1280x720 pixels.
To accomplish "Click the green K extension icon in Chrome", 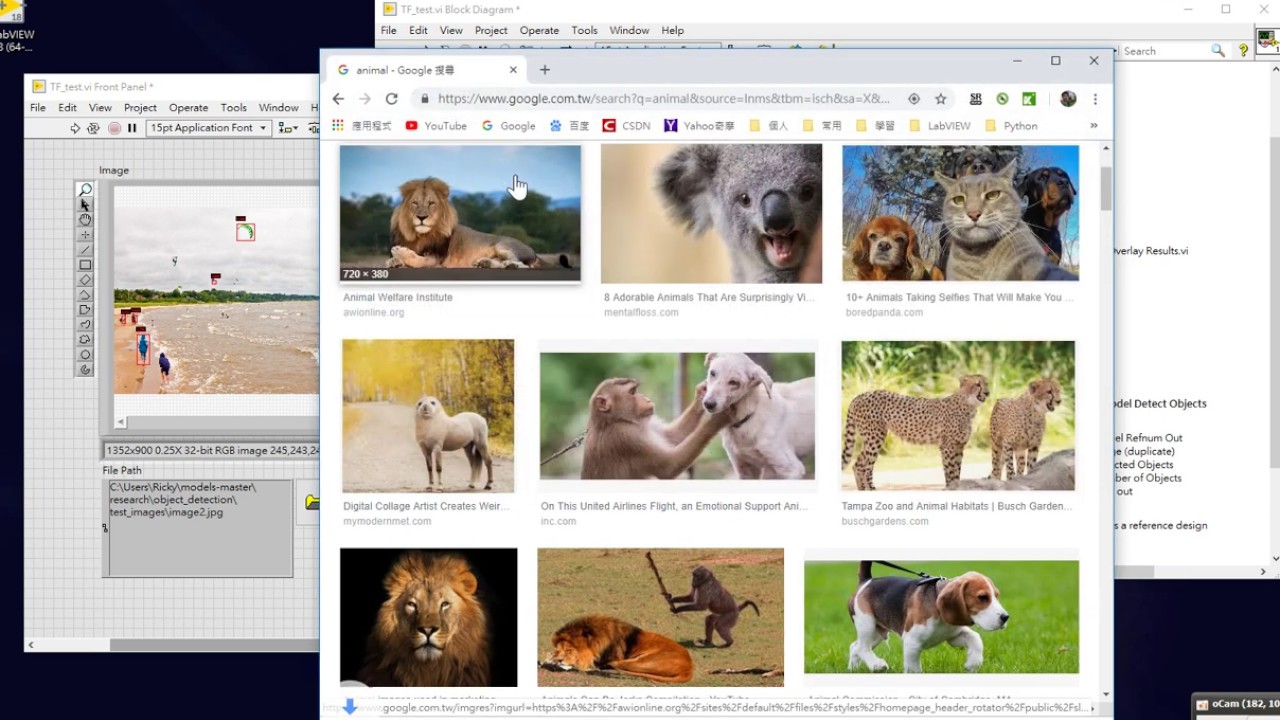I will [1028, 99].
